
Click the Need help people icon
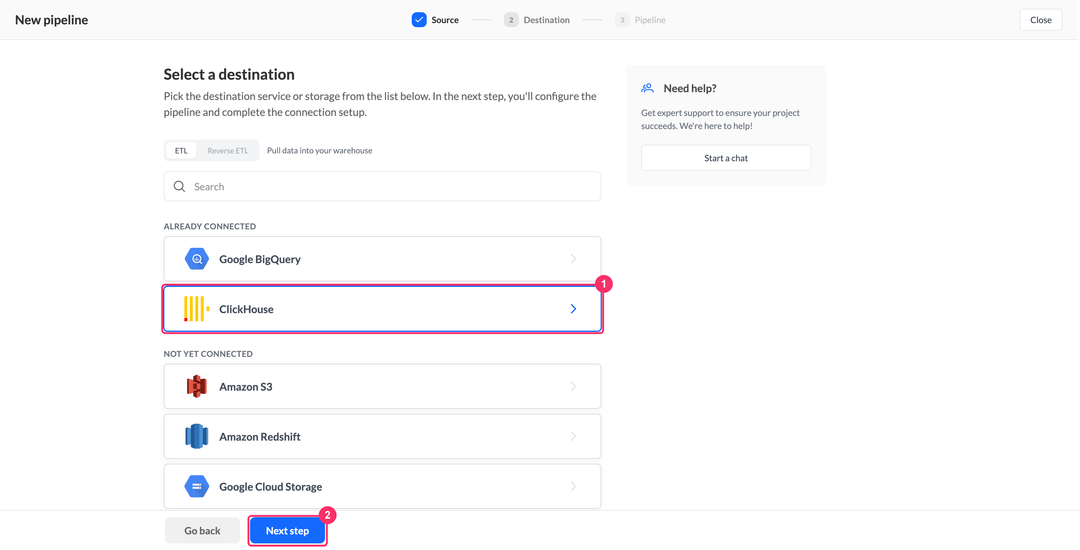coord(647,88)
